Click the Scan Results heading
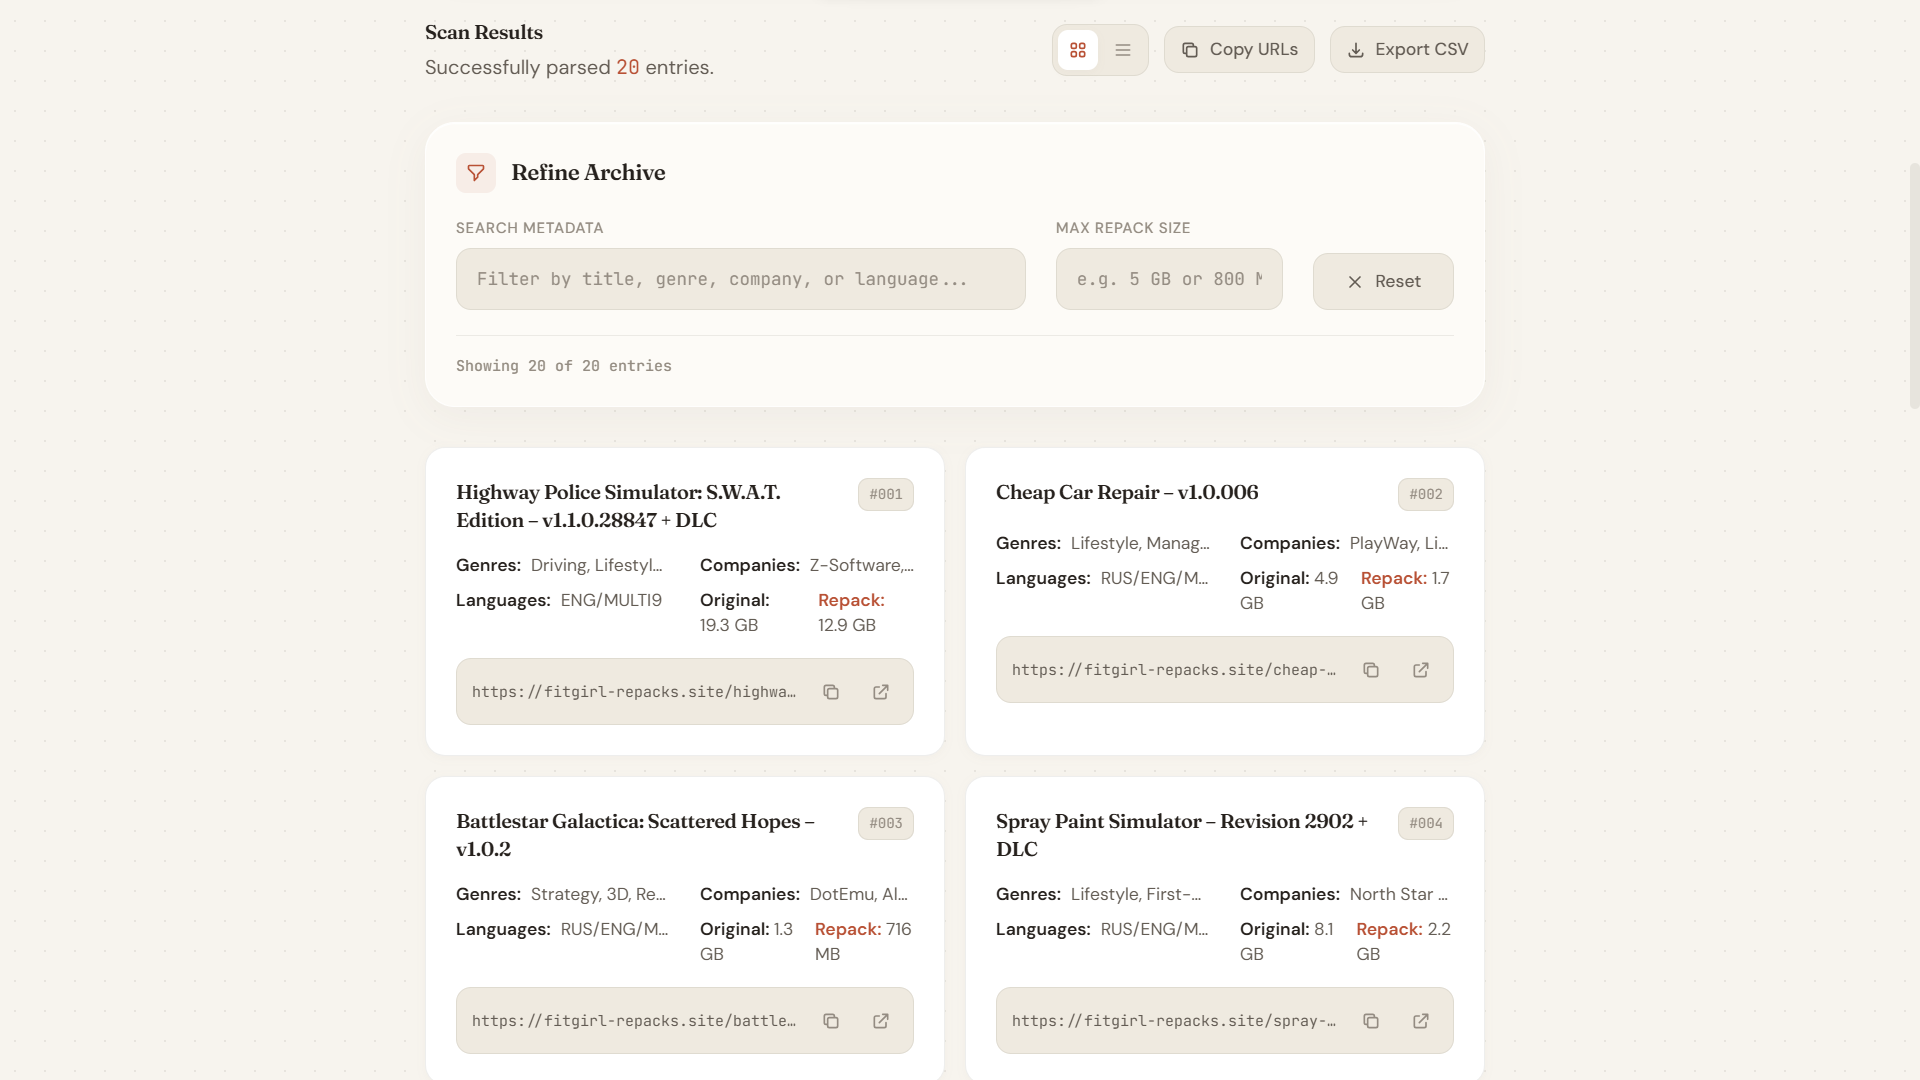The width and height of the screenshot is (1920, 1080). click(484, 32)
